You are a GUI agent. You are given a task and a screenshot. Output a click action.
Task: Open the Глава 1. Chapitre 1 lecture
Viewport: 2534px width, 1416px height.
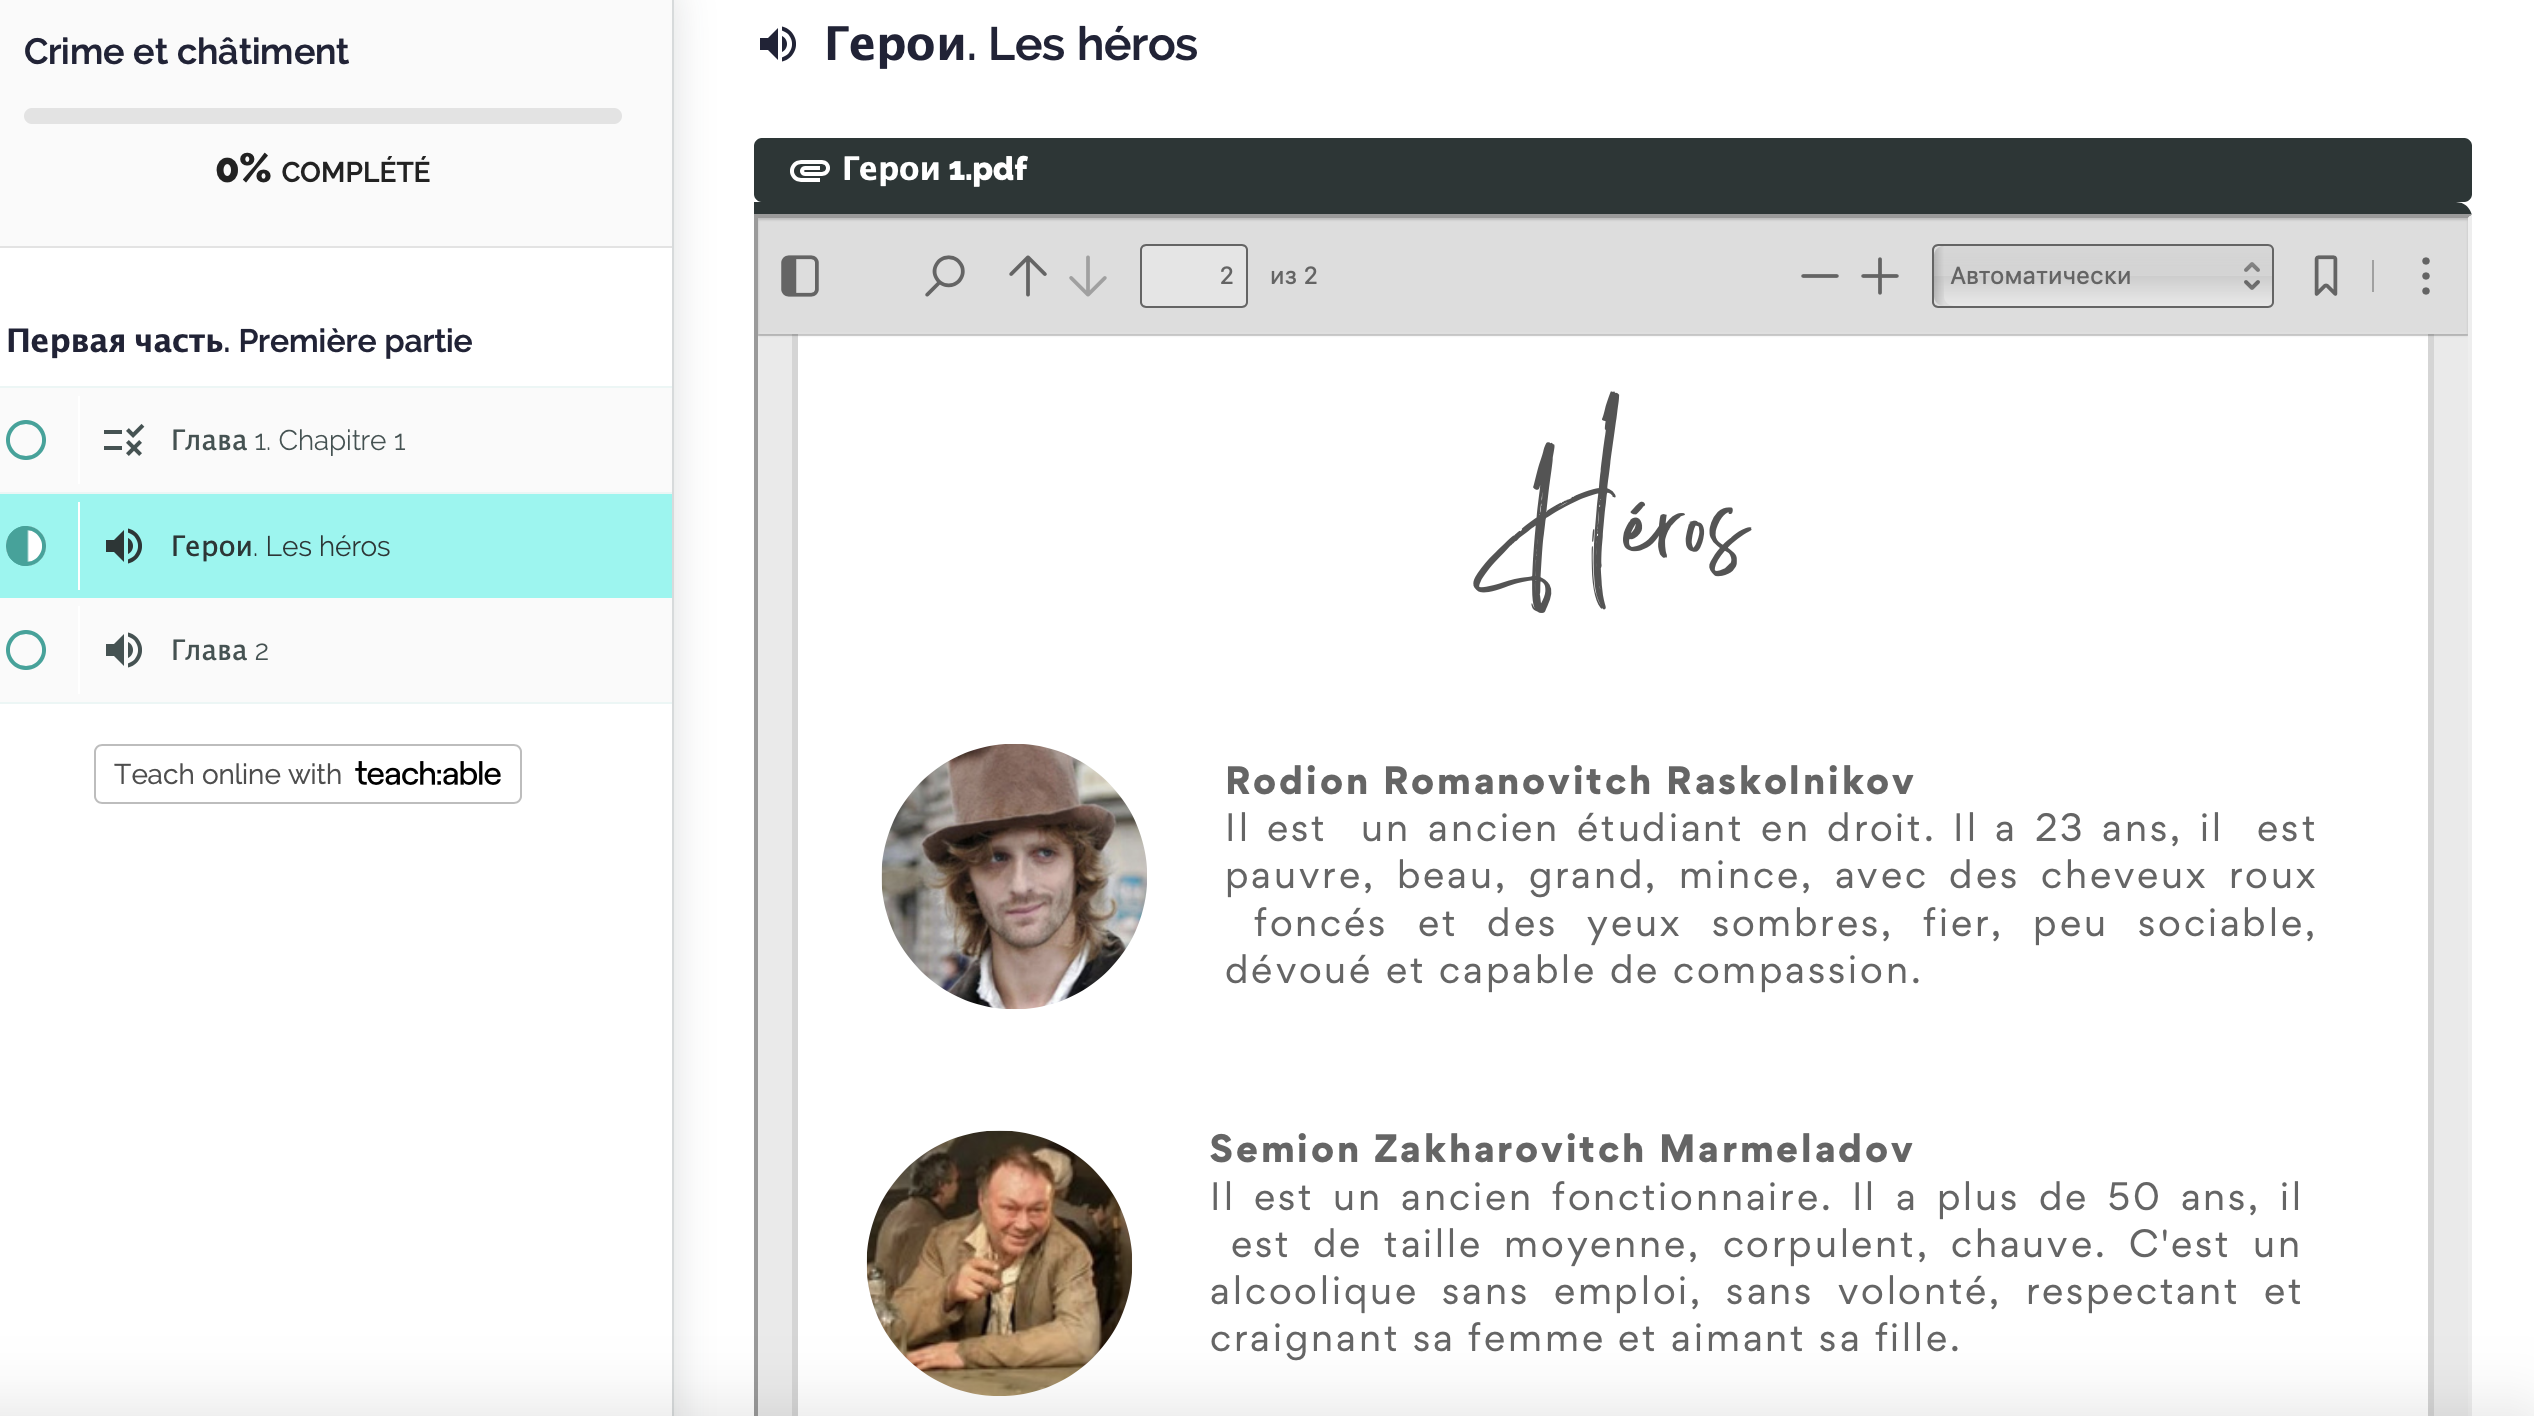(336, 440)
